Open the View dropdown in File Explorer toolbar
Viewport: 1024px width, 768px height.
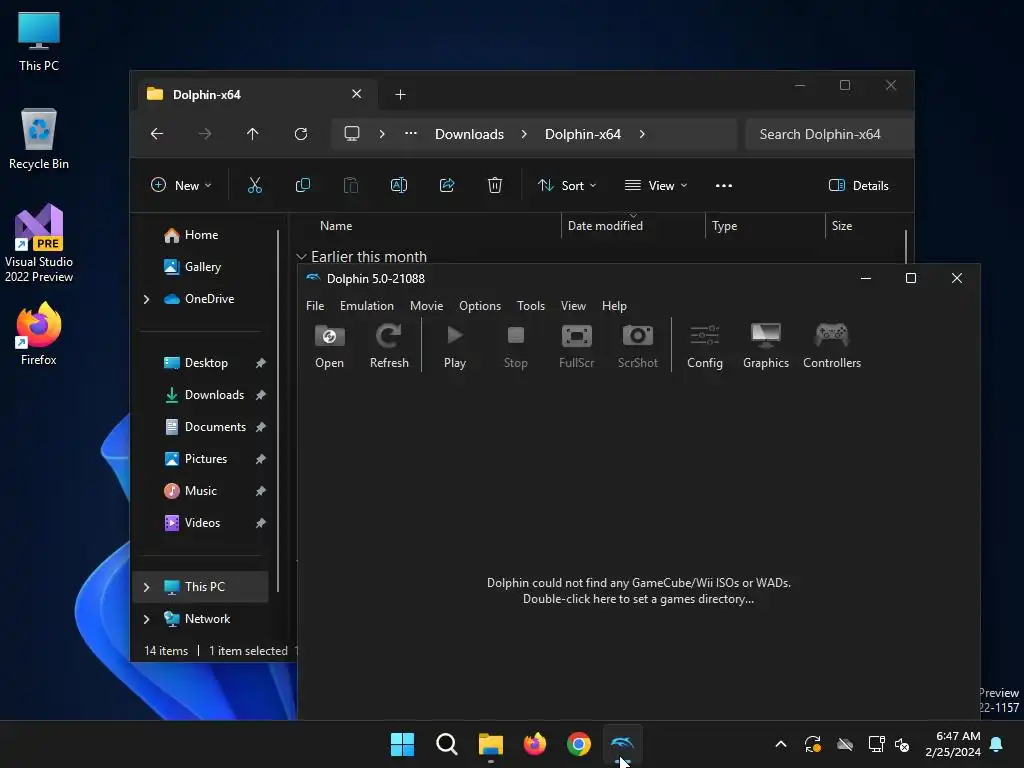[656, 185]
